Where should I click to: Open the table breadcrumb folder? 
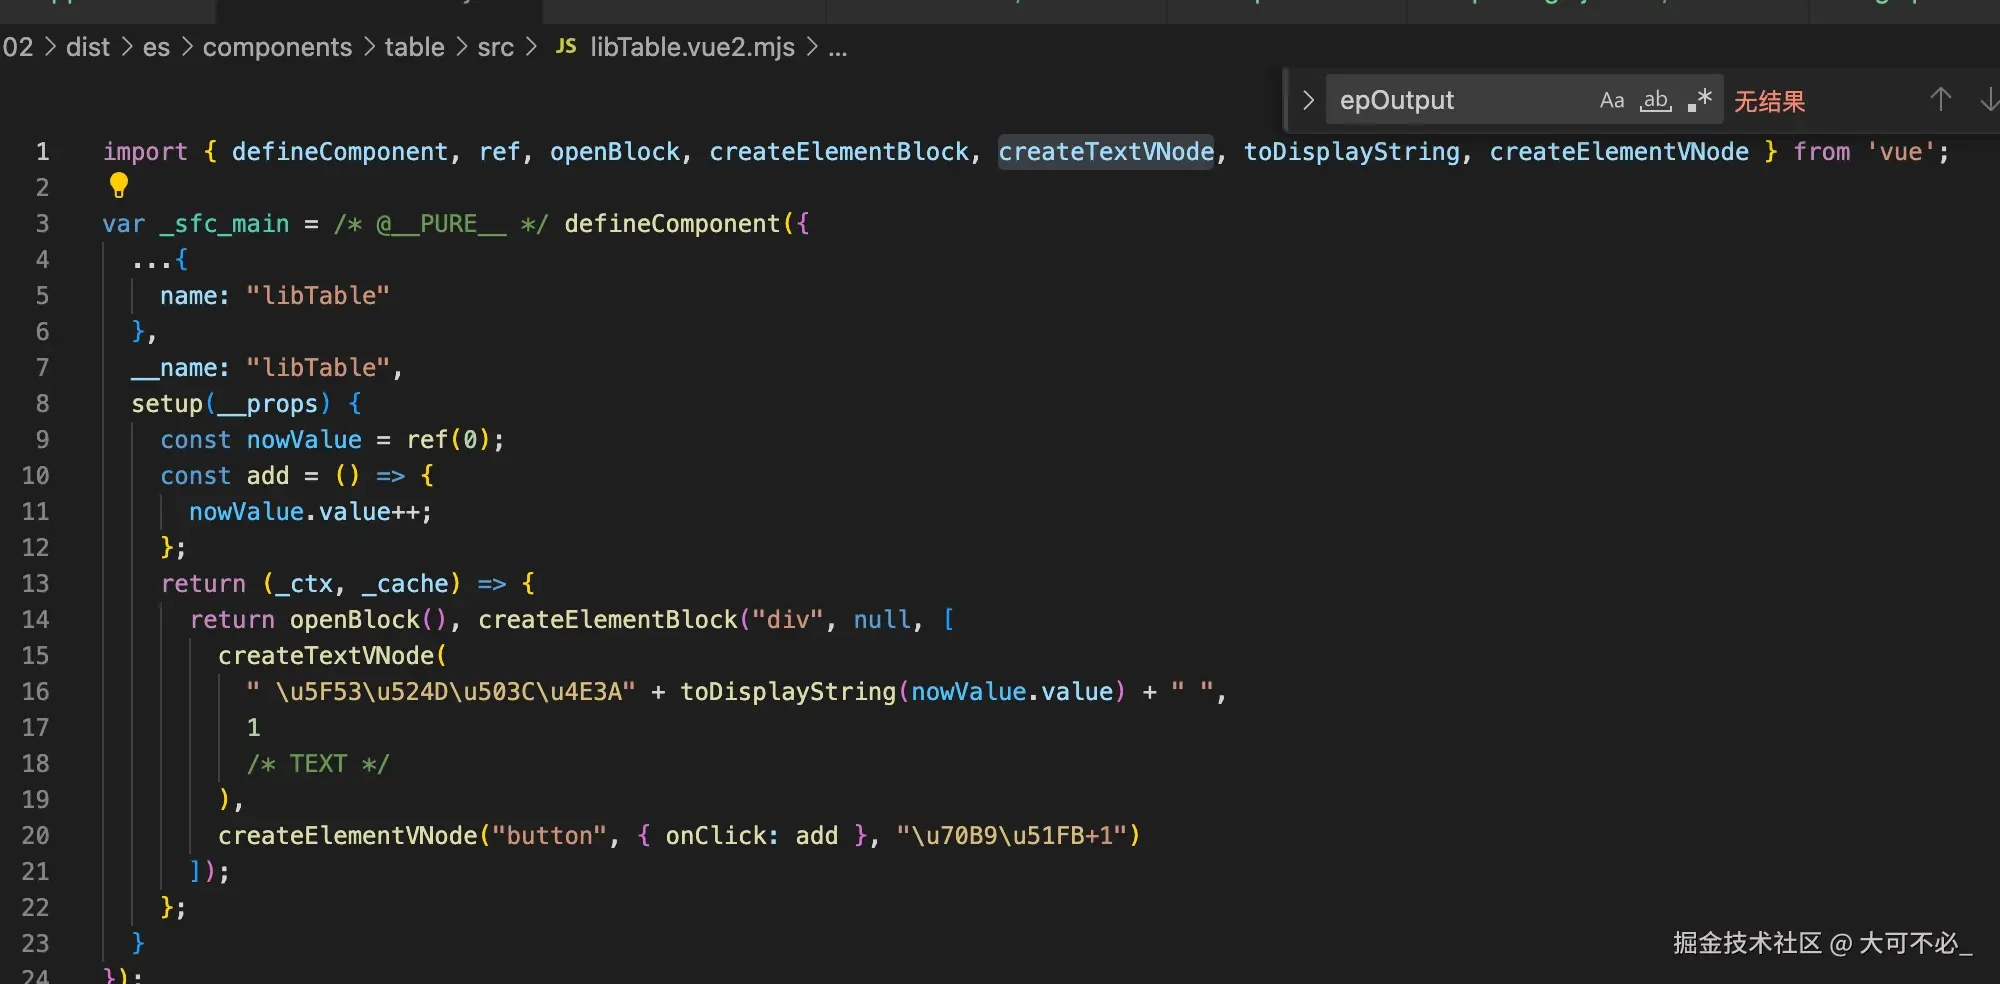[414, 47]
